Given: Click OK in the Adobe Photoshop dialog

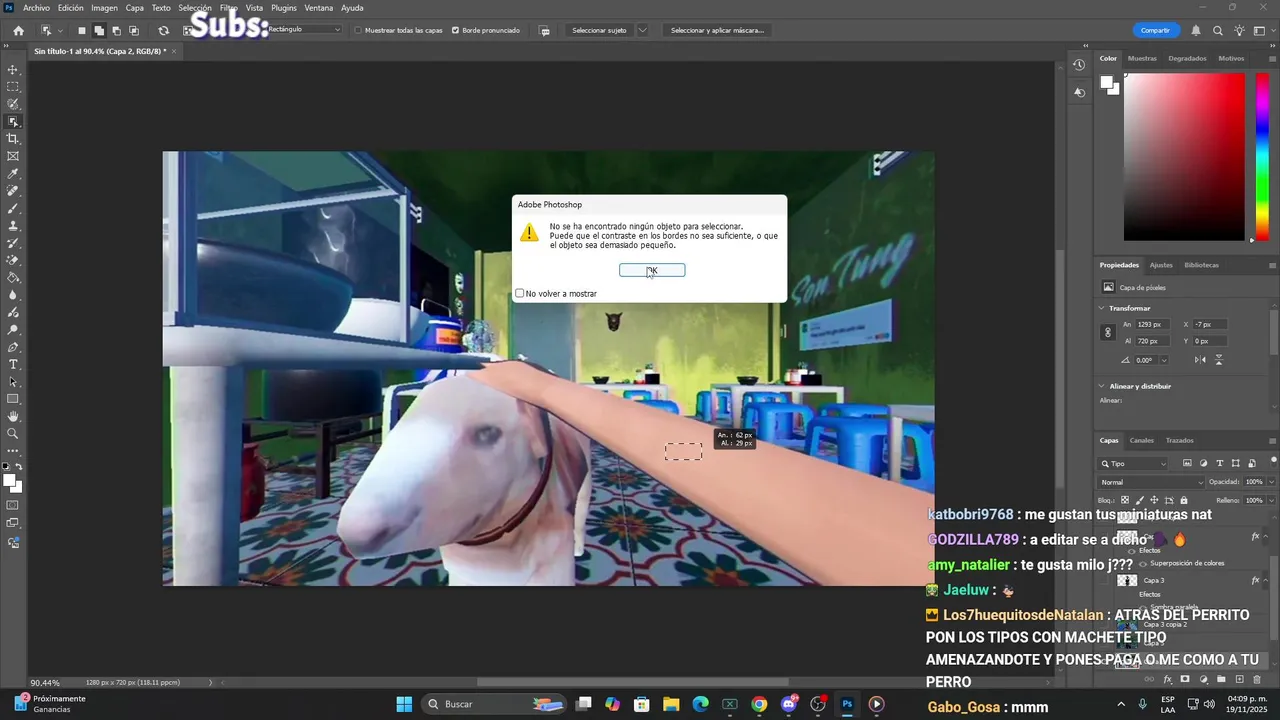Looking at the screenshot, I should click(652, 270).
